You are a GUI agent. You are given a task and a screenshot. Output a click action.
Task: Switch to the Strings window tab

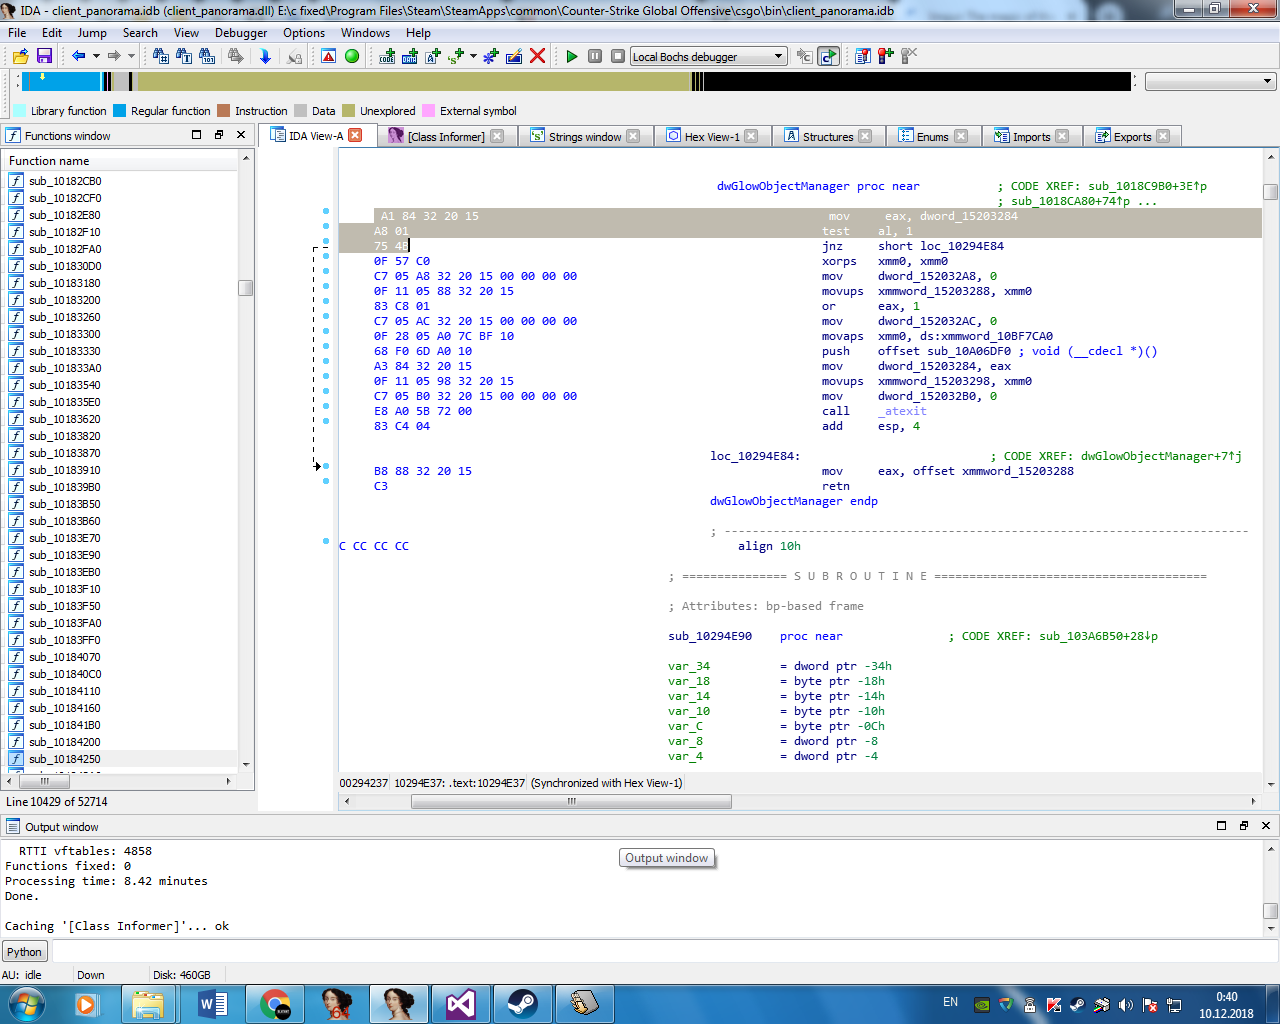click(x=584, y=137)
